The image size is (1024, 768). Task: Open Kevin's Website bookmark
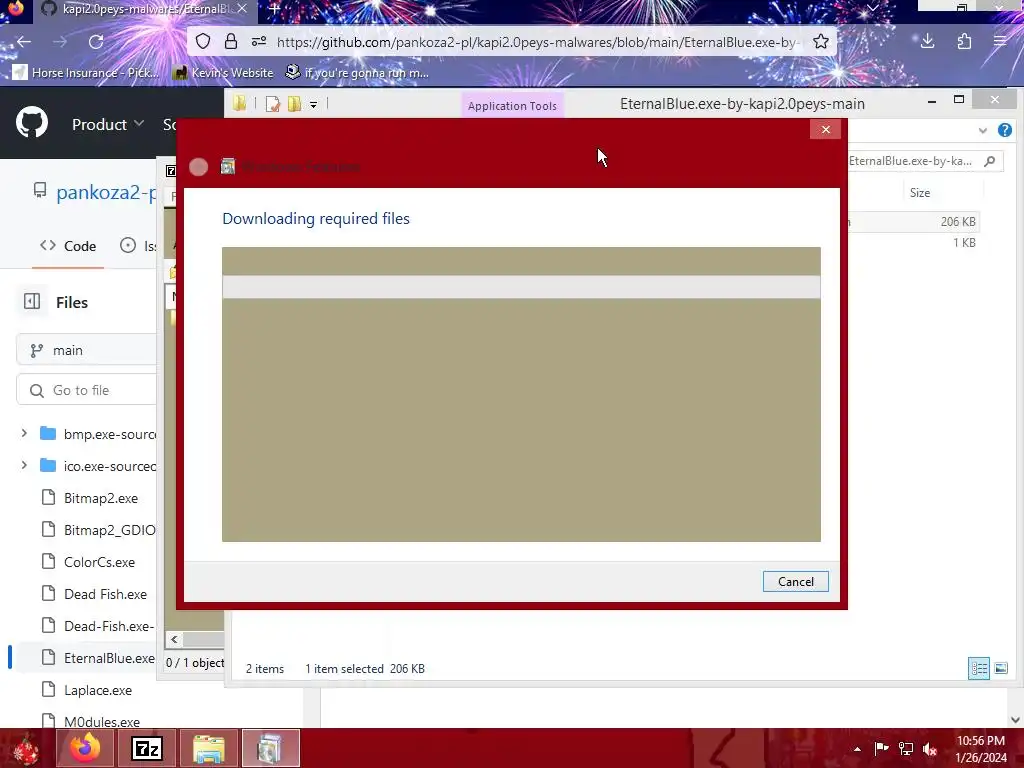223,72
